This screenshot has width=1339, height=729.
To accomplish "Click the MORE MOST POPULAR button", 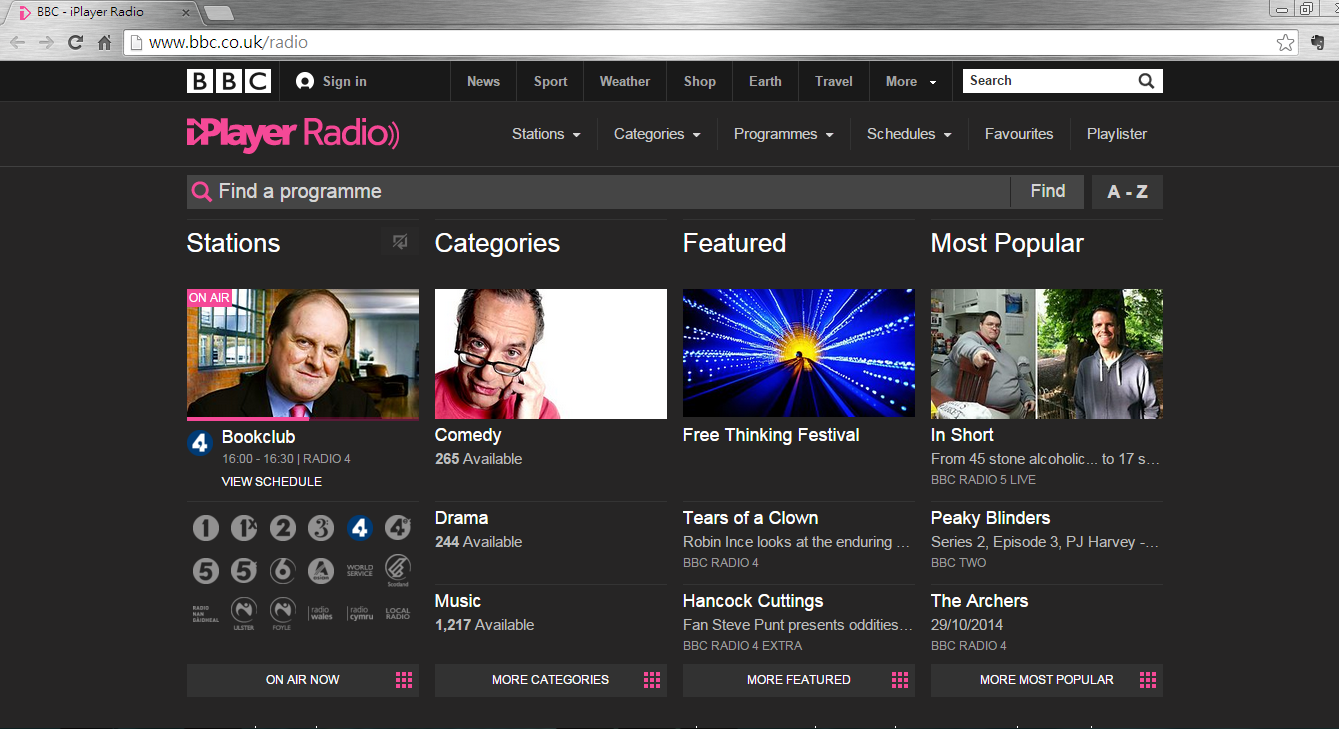I will pos(1047,680).
